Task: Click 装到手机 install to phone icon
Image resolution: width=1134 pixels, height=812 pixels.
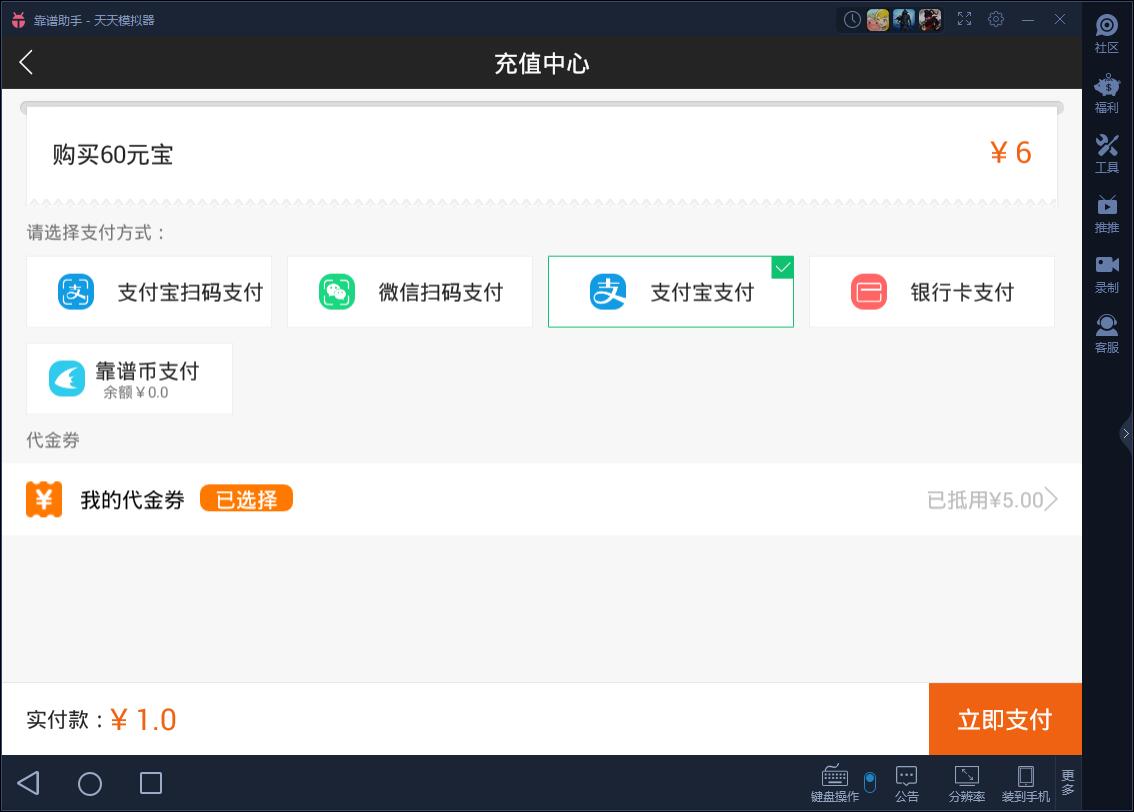Action: tap(1026, 783)
